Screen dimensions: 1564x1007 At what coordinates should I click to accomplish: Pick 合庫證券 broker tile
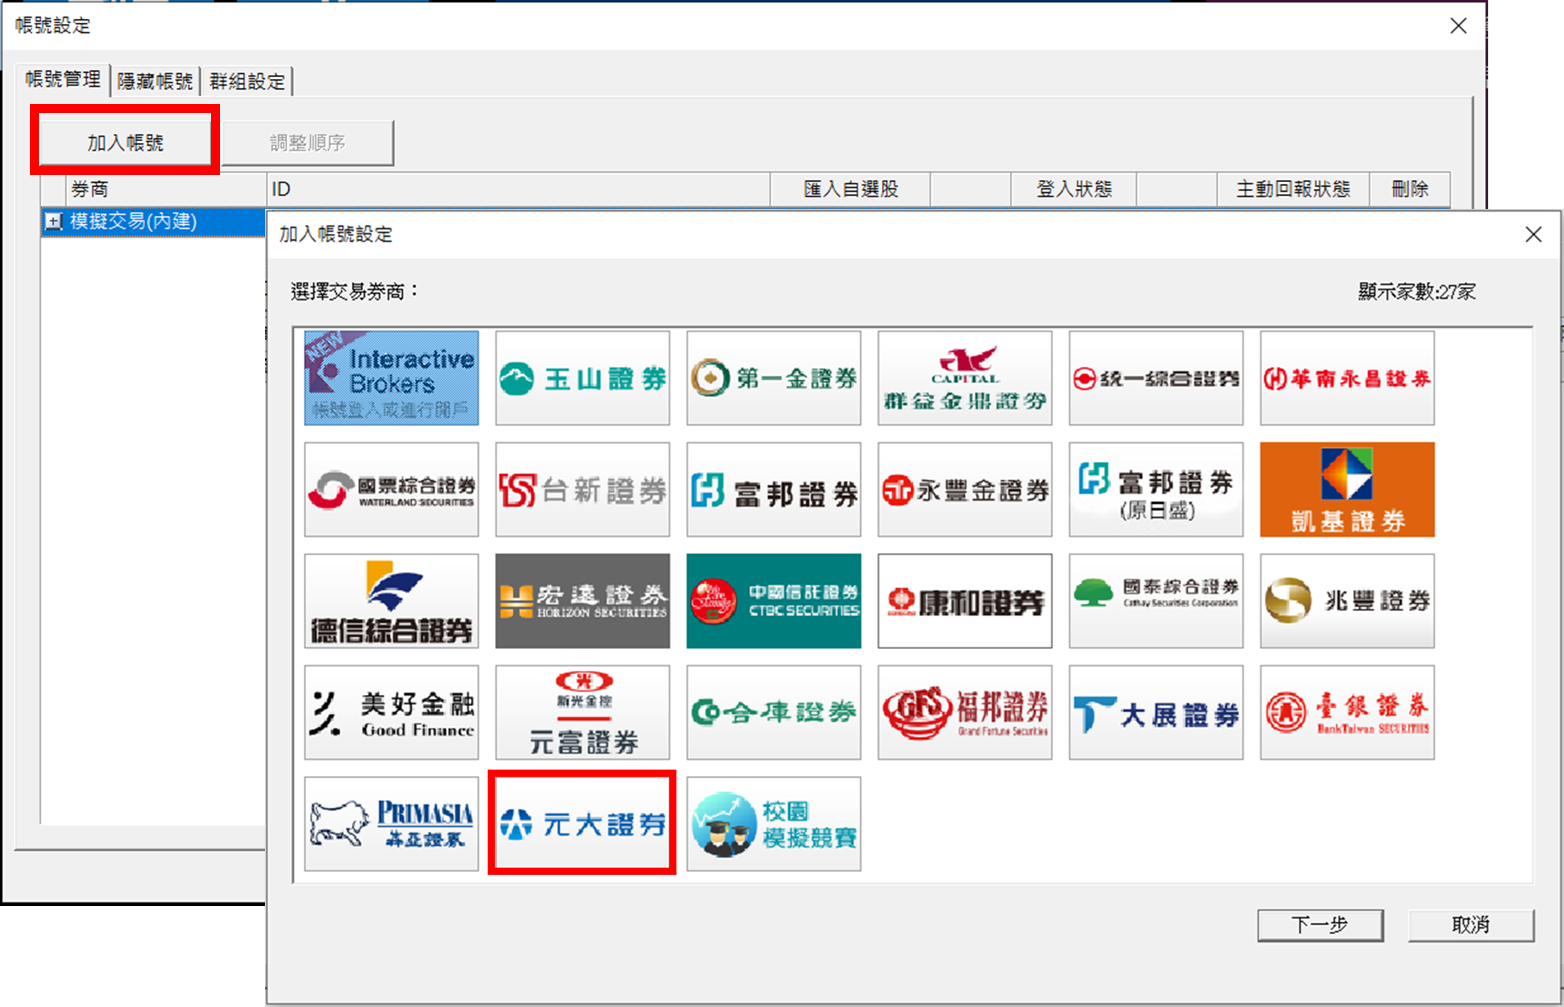click(773, 713)
